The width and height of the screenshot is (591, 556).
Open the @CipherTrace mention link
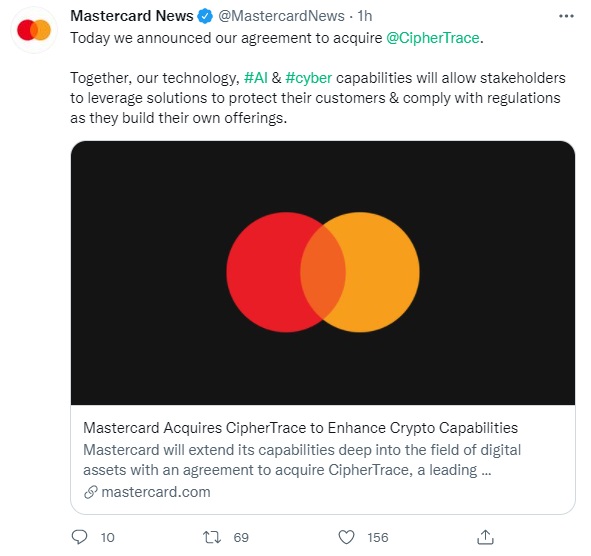pos(433,38)
